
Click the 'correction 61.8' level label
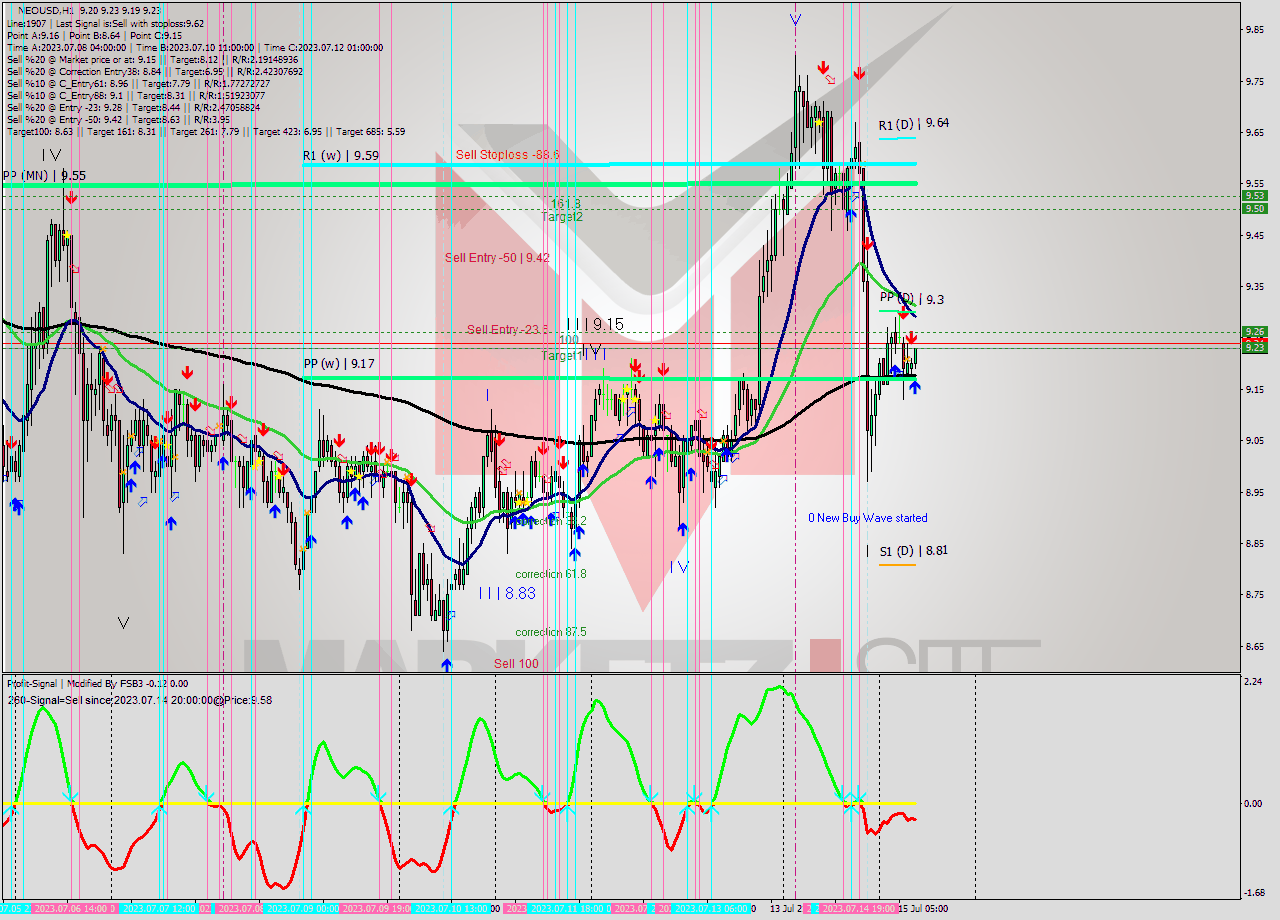551,574
